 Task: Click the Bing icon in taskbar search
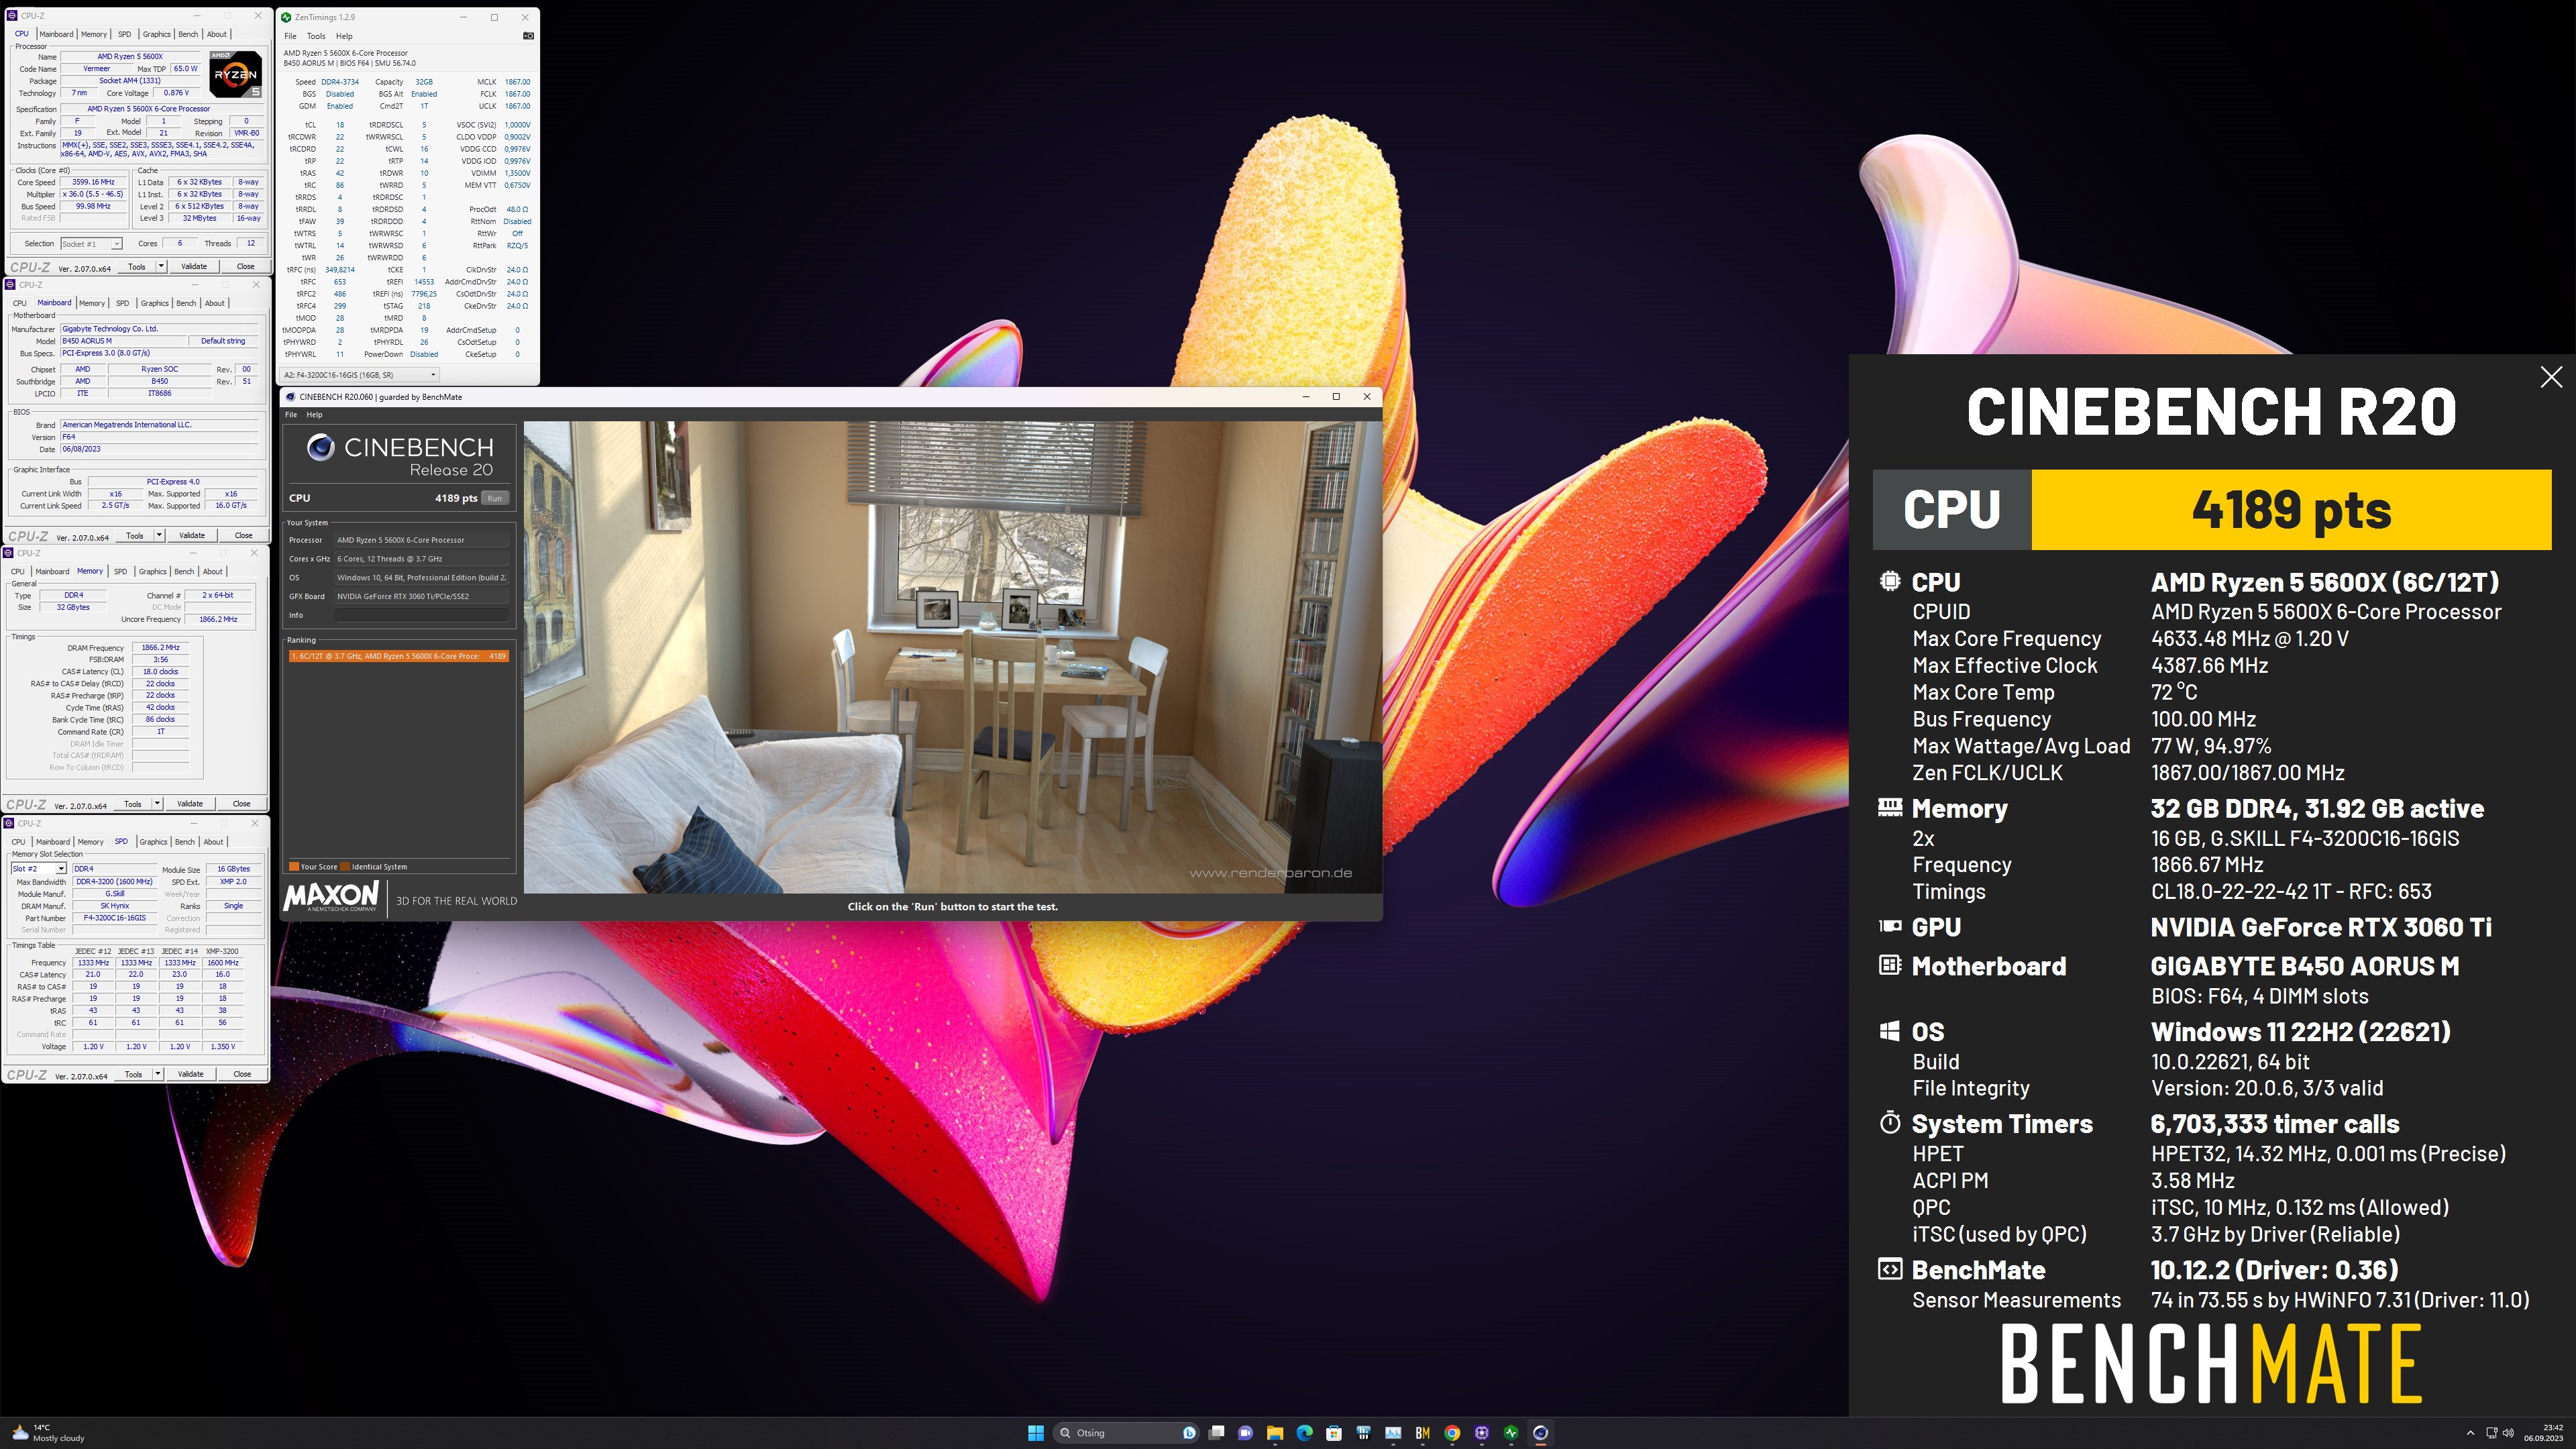click(1189, 1432)
